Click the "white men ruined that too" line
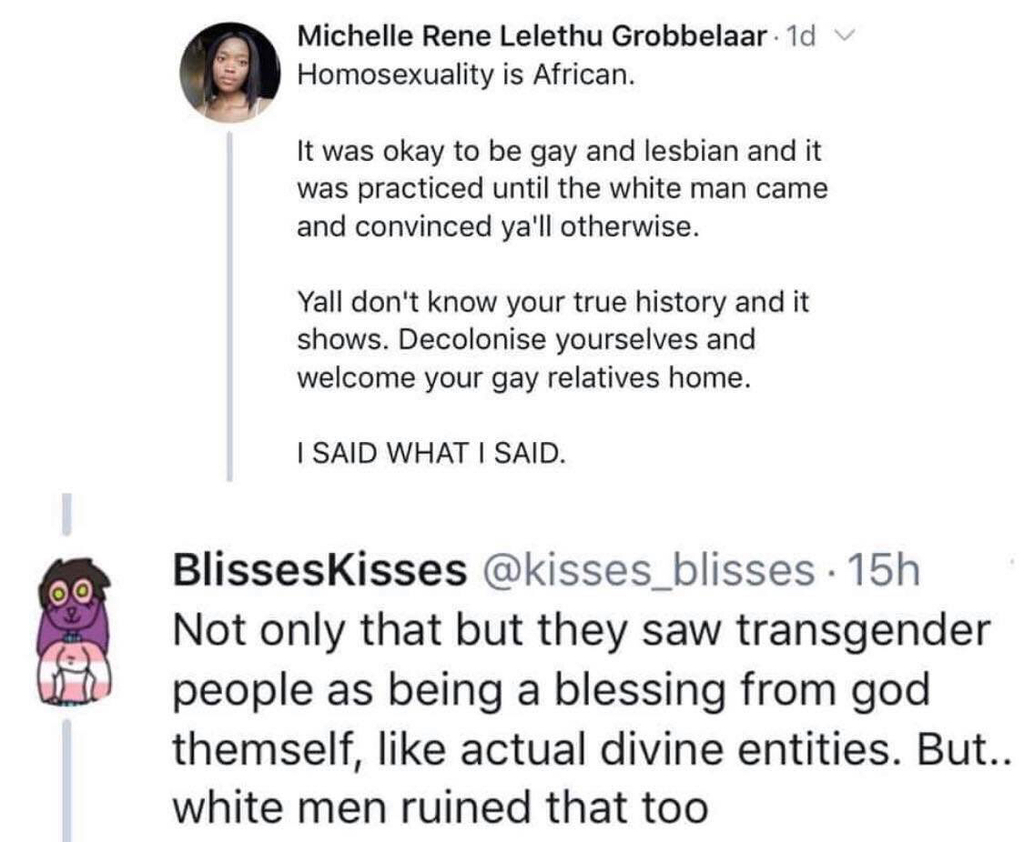 tap(440, 806)
